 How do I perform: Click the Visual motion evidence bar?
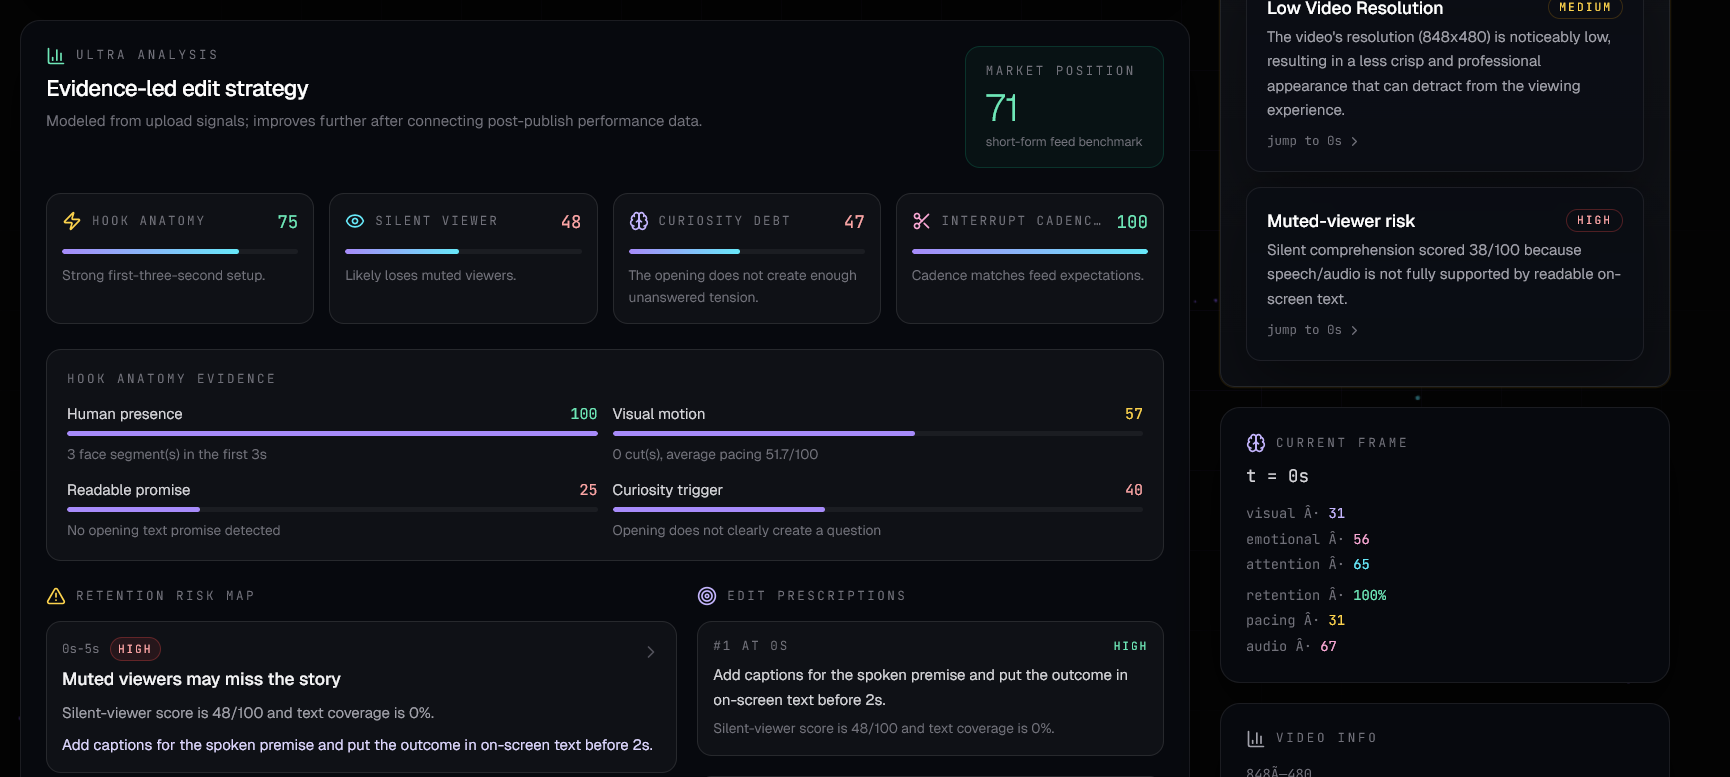[878, 433]
